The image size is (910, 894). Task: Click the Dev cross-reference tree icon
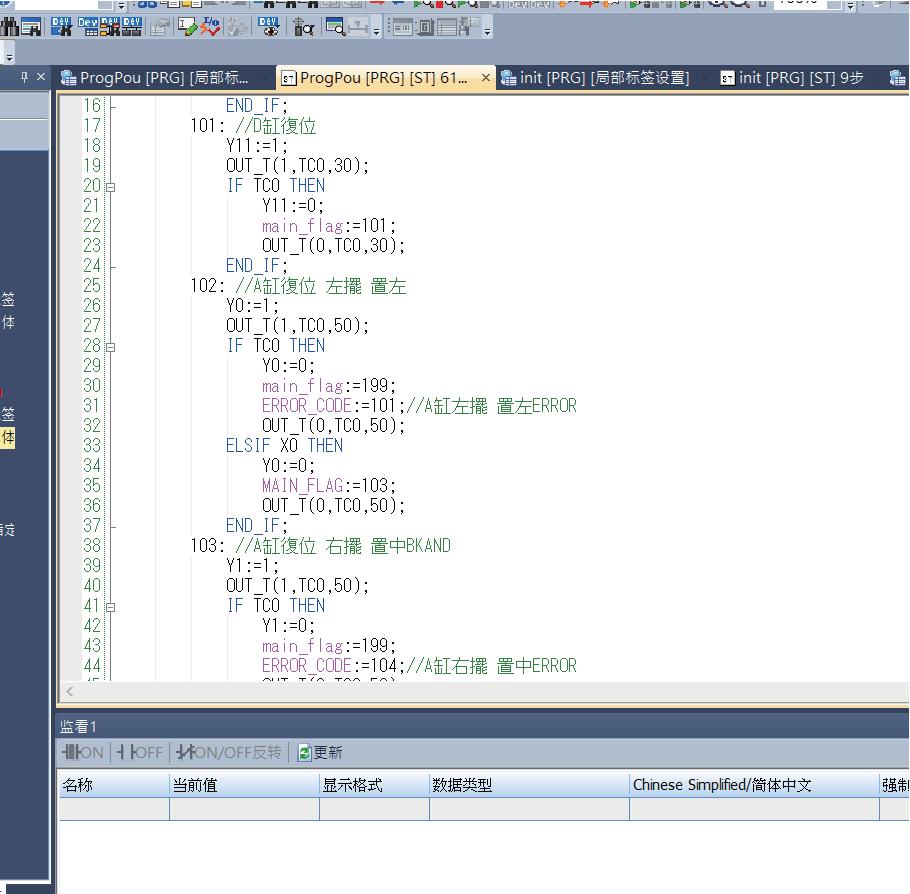[110, 27]
